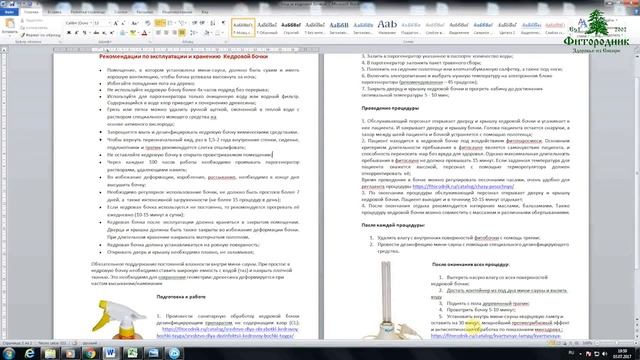Expand the Font Color arrow
640x360 pixels.
(149, 33)
